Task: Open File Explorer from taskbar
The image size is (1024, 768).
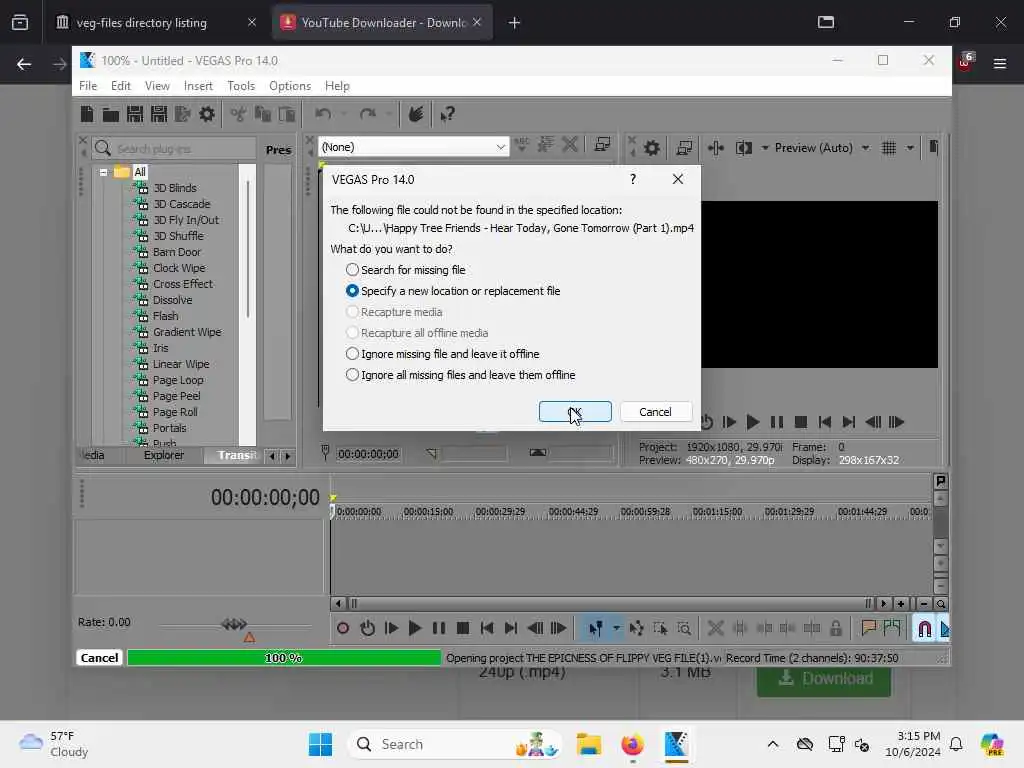Action: [x=588, y=744]
